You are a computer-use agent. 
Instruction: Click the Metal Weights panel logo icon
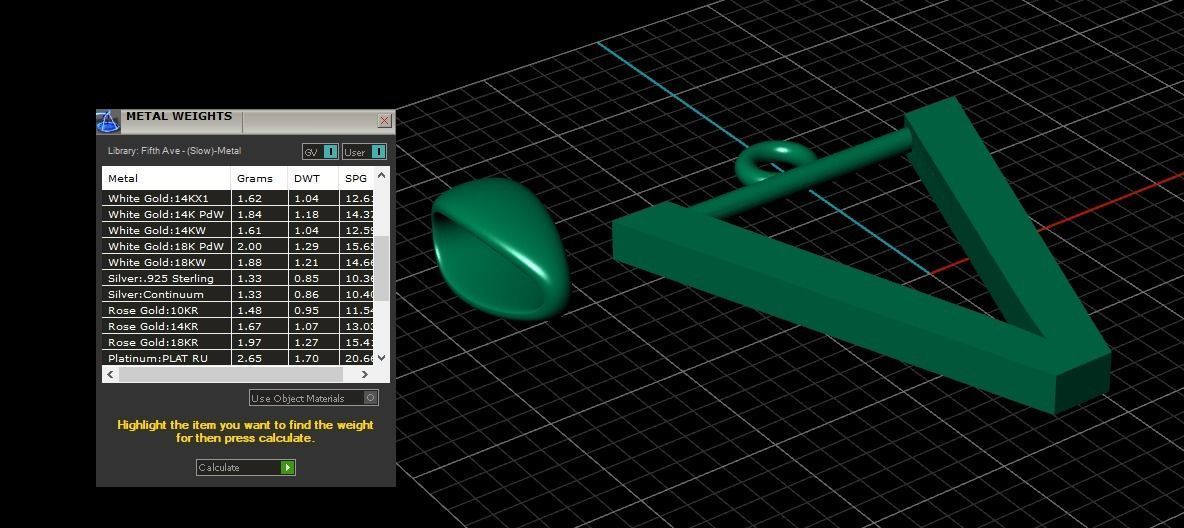pos(108,122)
